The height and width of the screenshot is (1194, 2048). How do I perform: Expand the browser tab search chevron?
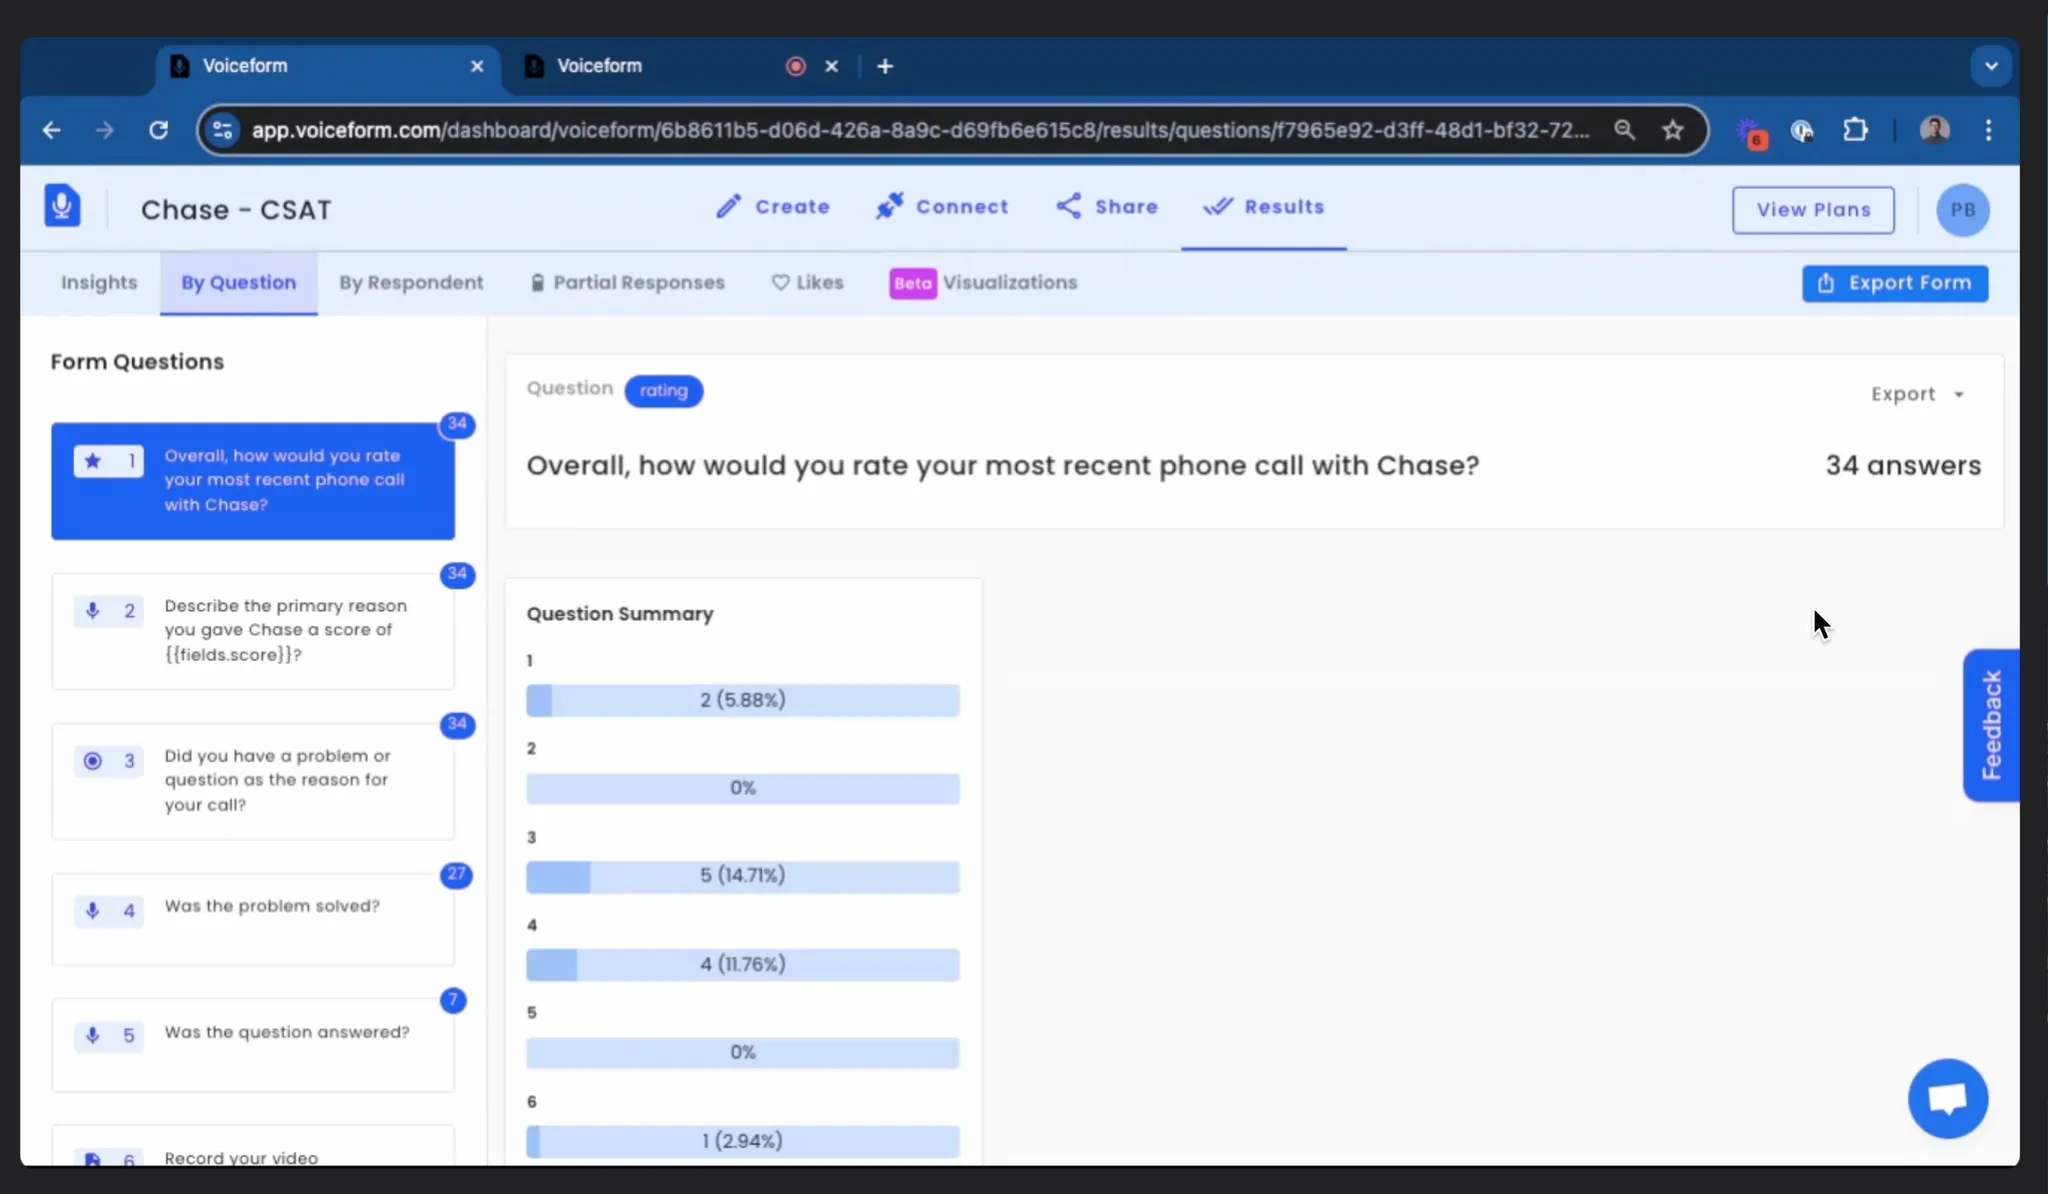click(x=1991, y=66)
